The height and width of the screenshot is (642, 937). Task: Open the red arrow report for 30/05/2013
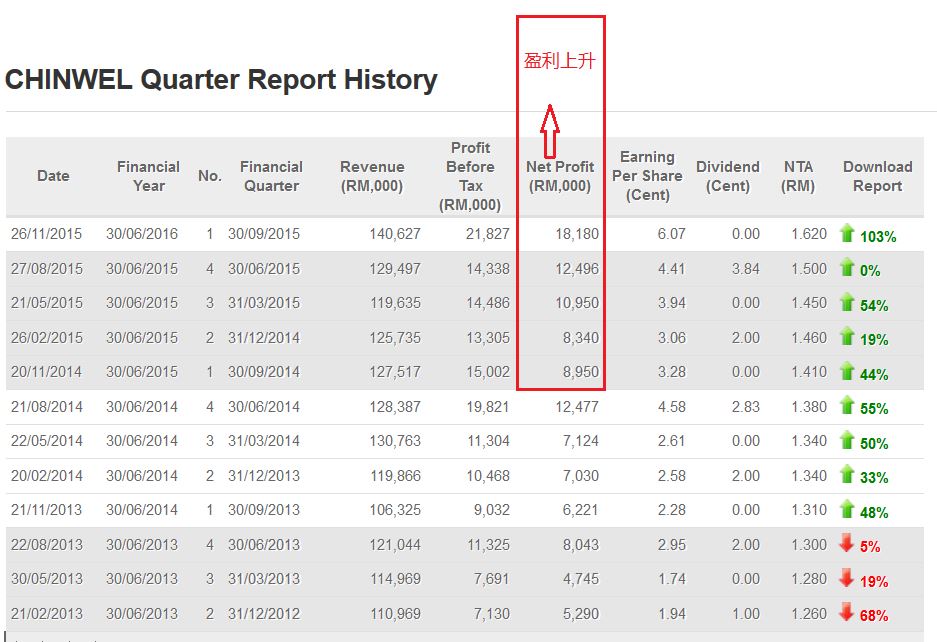tap(847, 578)
